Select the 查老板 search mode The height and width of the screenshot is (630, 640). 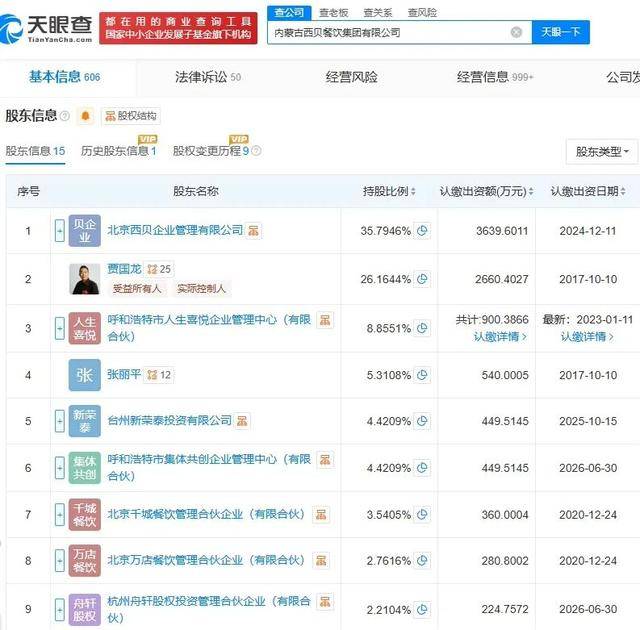[334, 12]
